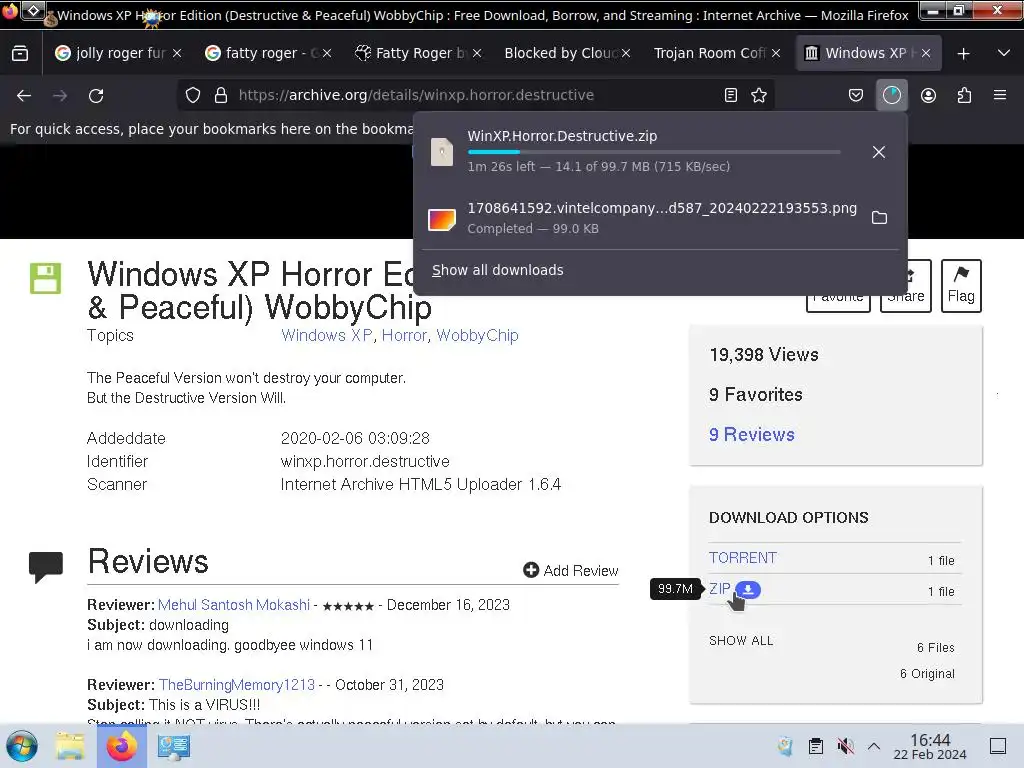Open the extensions puzzle icon

coord(964,95)
